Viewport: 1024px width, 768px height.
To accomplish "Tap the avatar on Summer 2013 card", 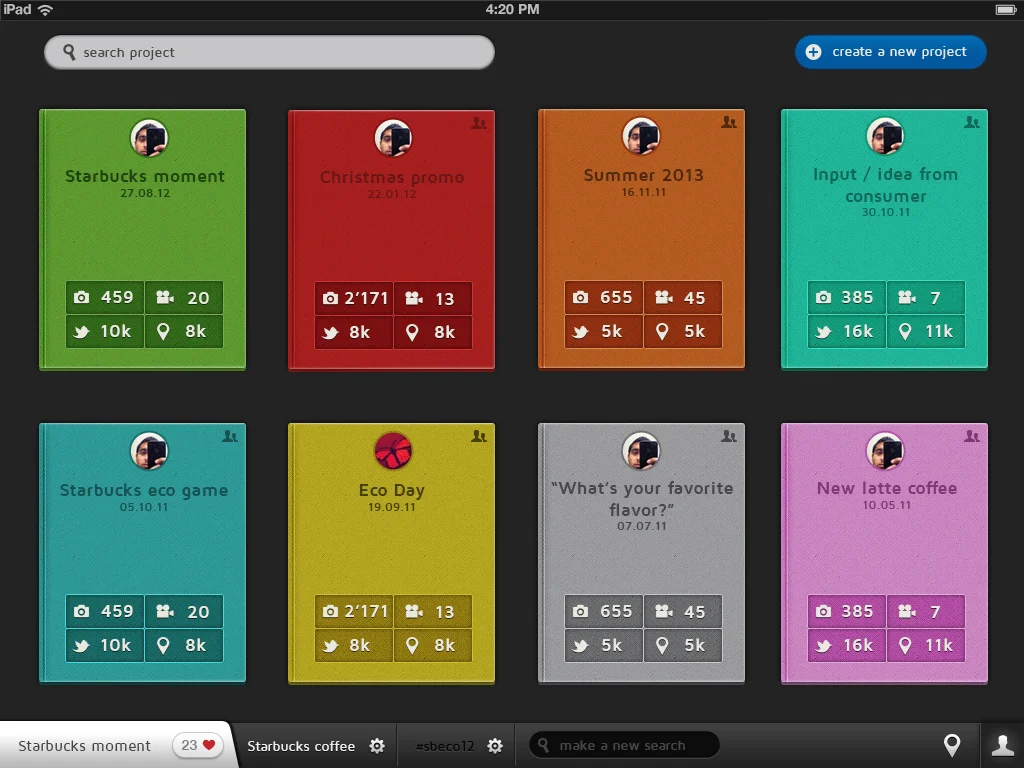I will (641, 136).
